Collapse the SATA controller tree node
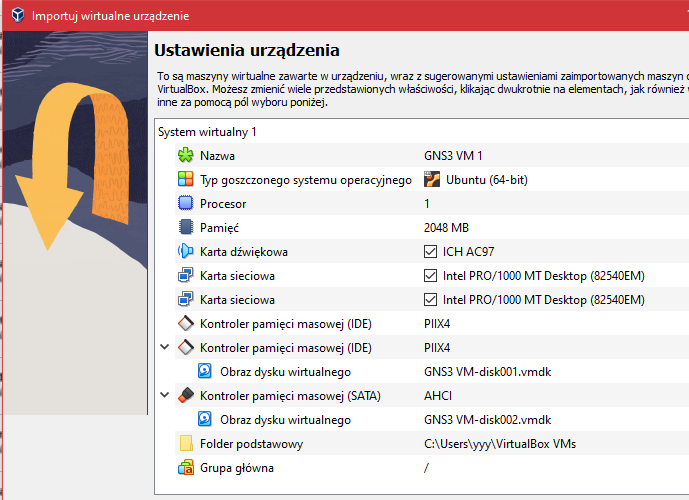The height and width of the screenshot is (500, 689). tap(165, 395)
